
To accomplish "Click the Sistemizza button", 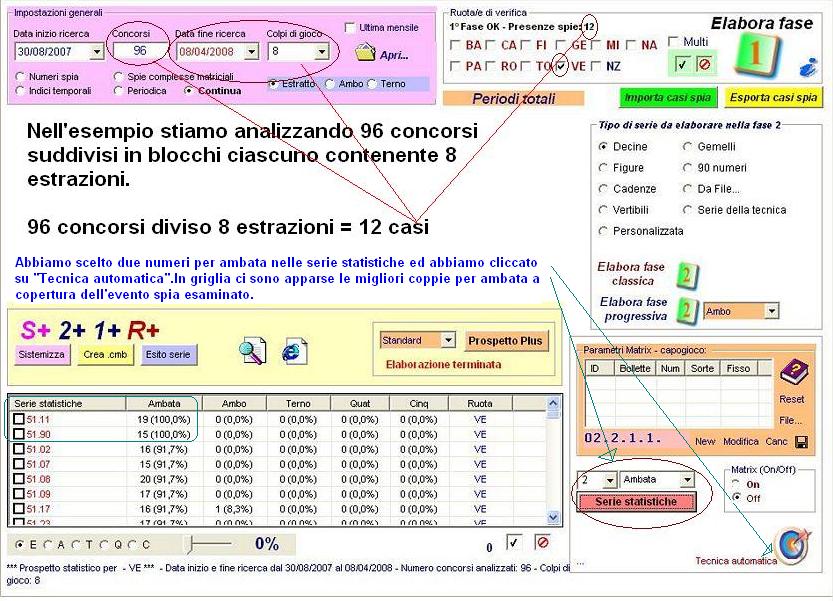I will 41,355.
